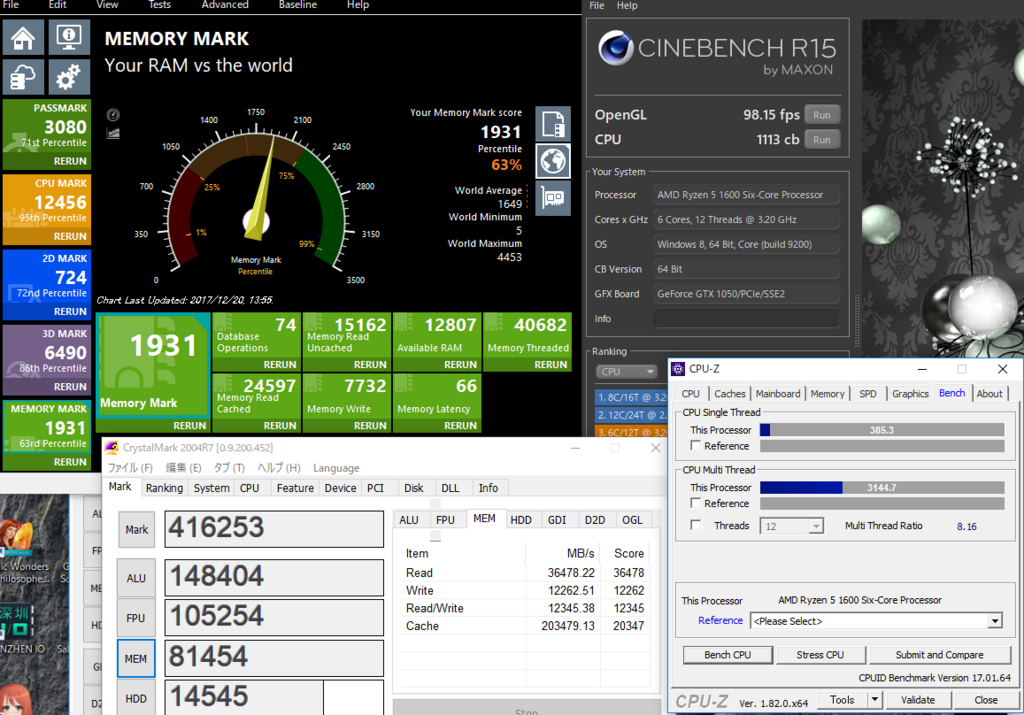Click the CPU-Z window title icon

click(678, 369)
